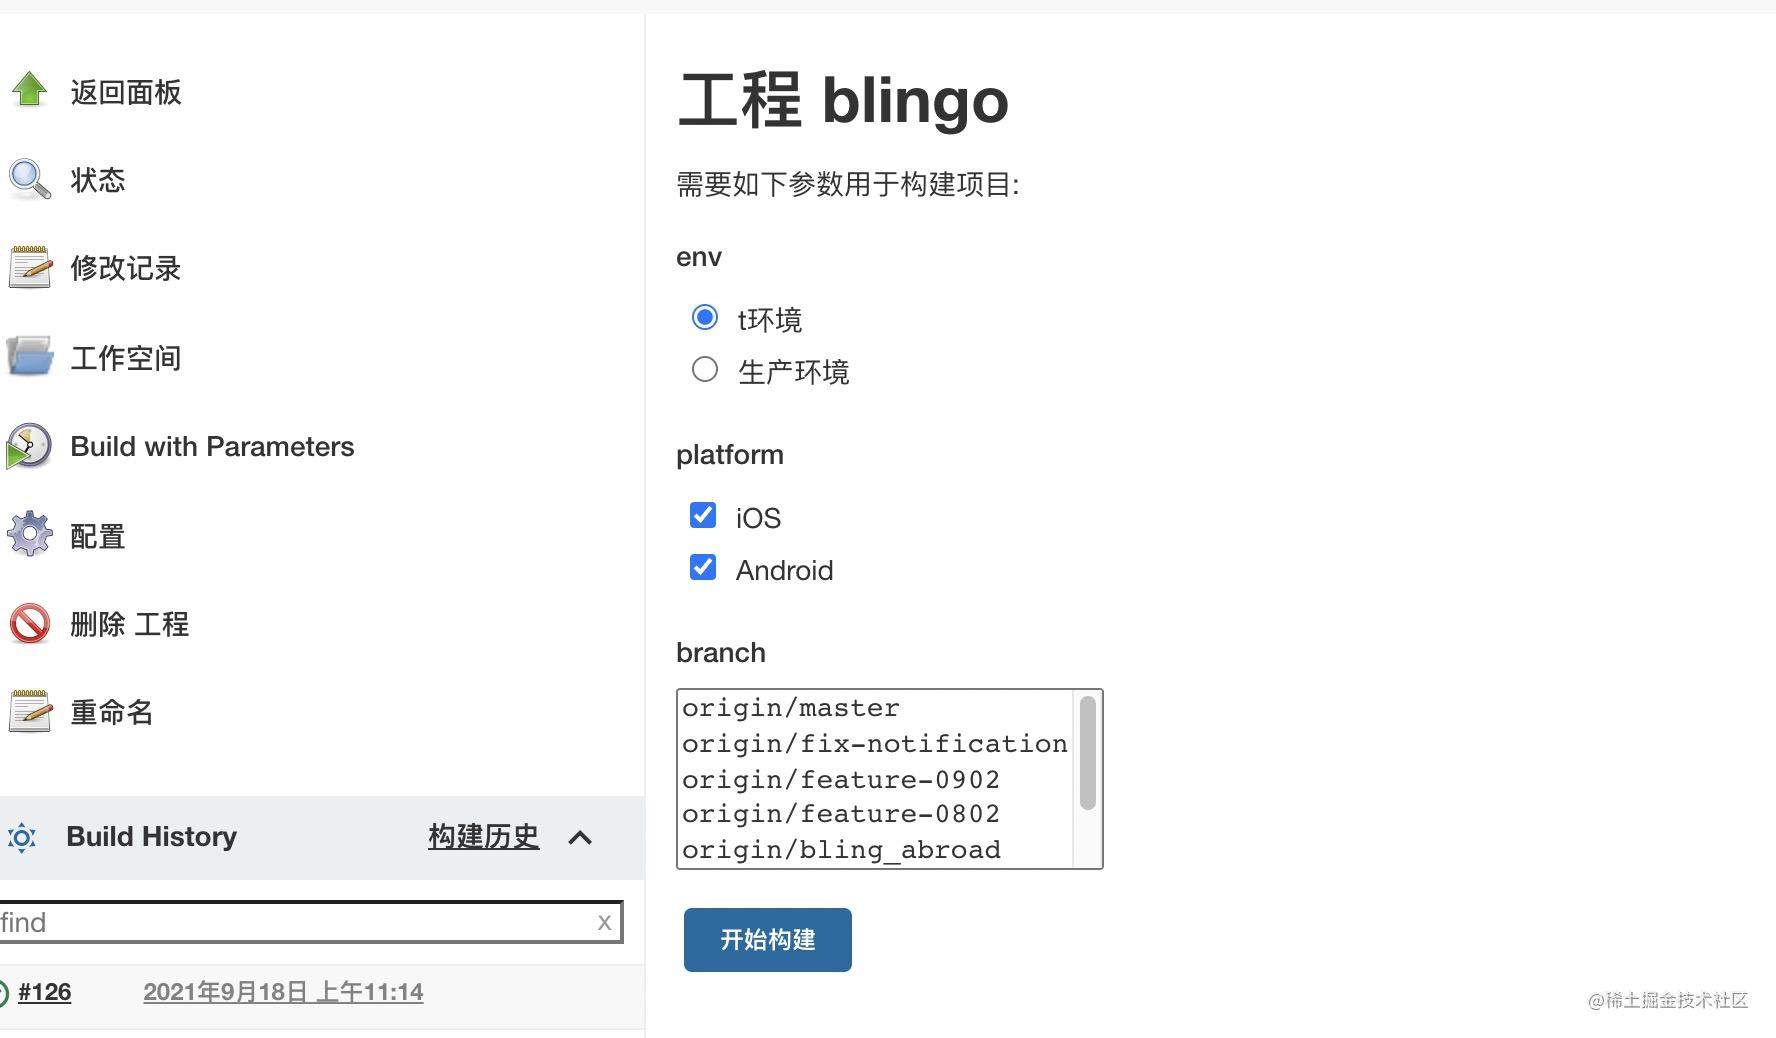Click the red prohibited 删除 工程 icon
The height and width of the screenshot is (1038, 1776).
tap(30, 624)
